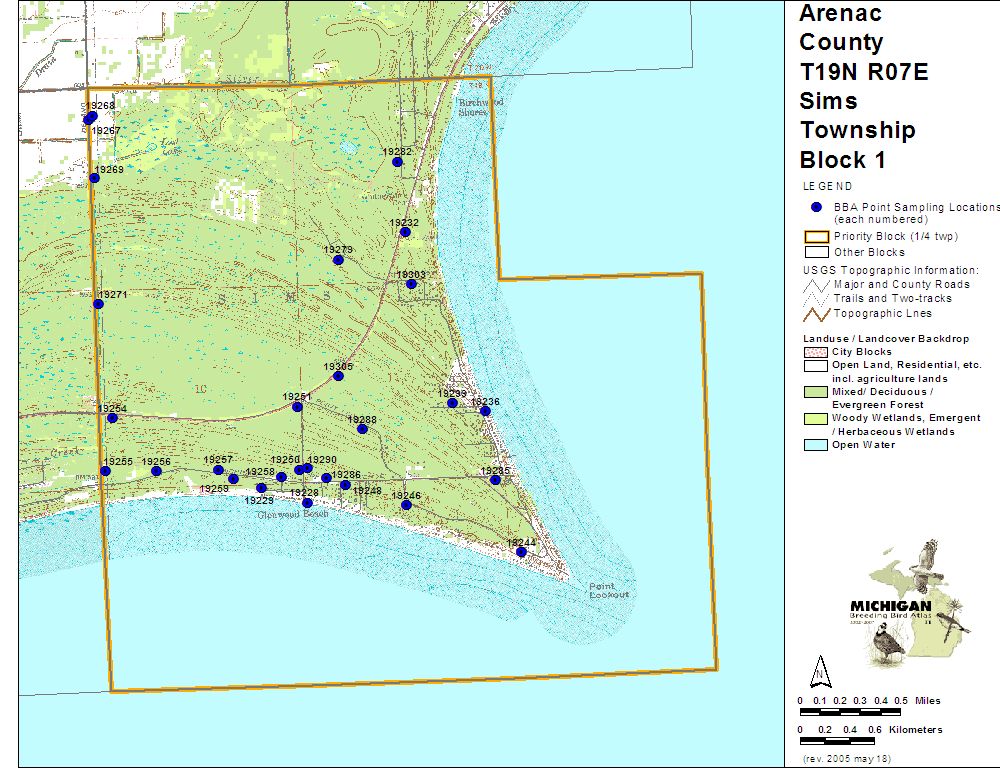Click the Open Water legend swatch
1000x768 pixels.
(x=816, y=445)
